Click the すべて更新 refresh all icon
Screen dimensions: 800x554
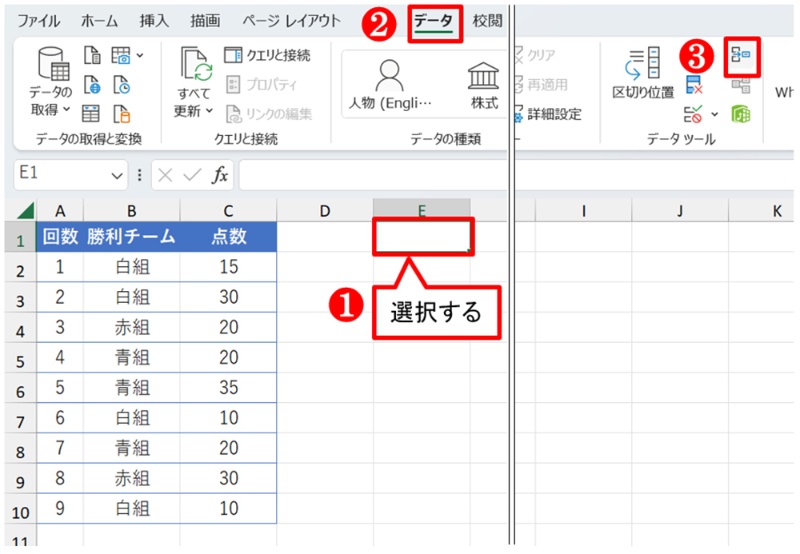pyautogui.click(x=195, y=65)
